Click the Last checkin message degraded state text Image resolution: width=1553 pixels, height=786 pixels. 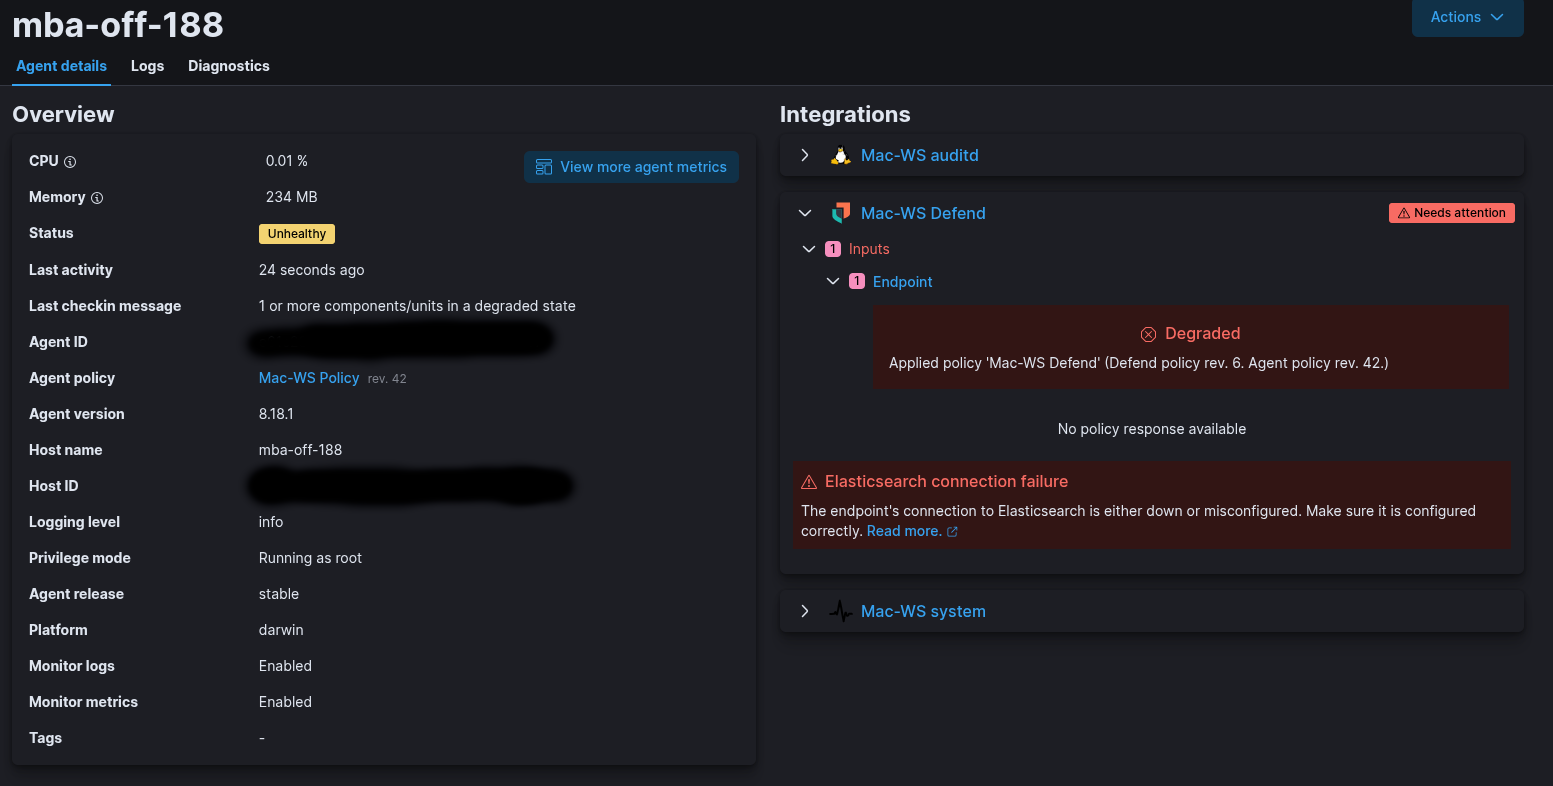click(x=417, y=306)
